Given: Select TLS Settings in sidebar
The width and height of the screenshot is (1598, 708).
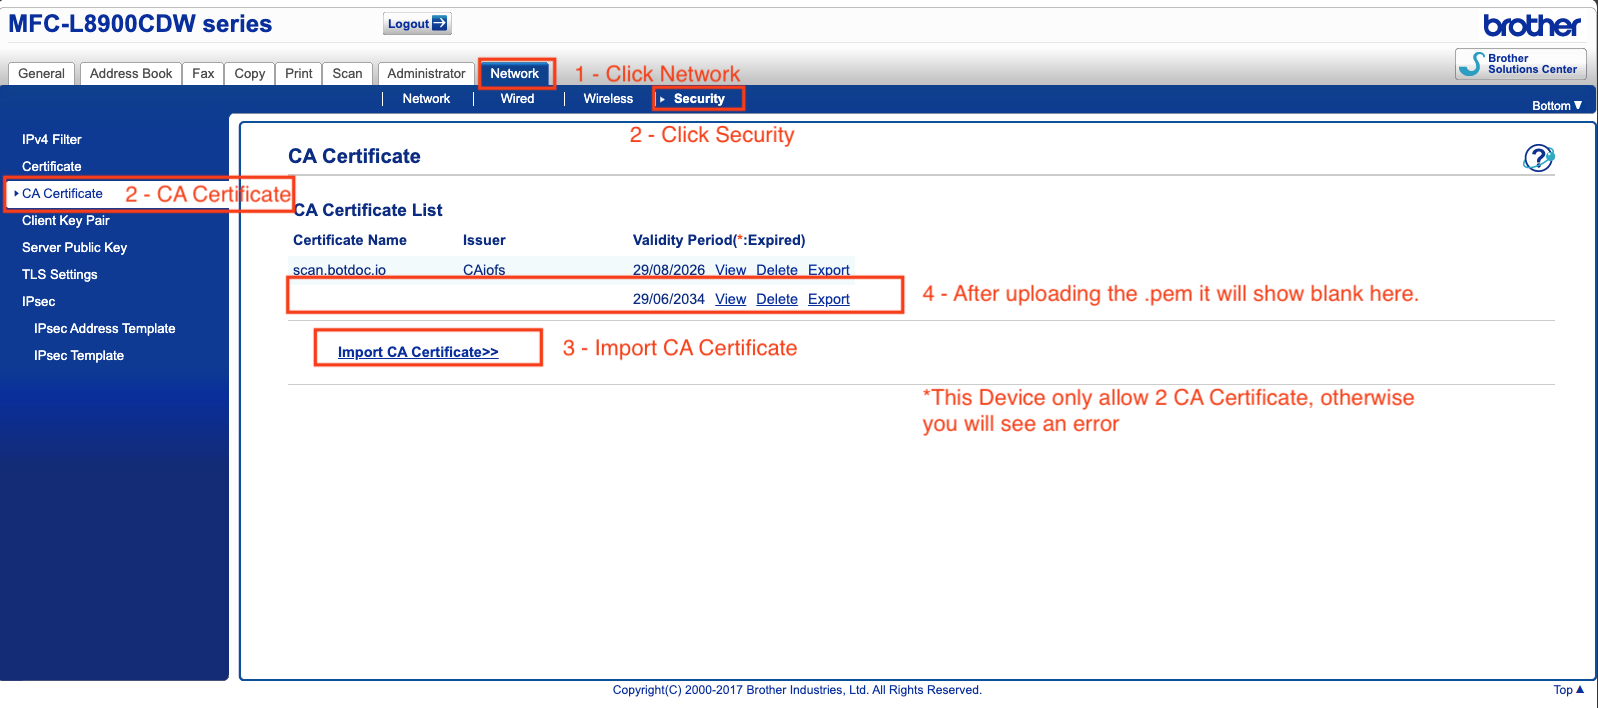Looking at the screenshot, I should pos(60,275).
